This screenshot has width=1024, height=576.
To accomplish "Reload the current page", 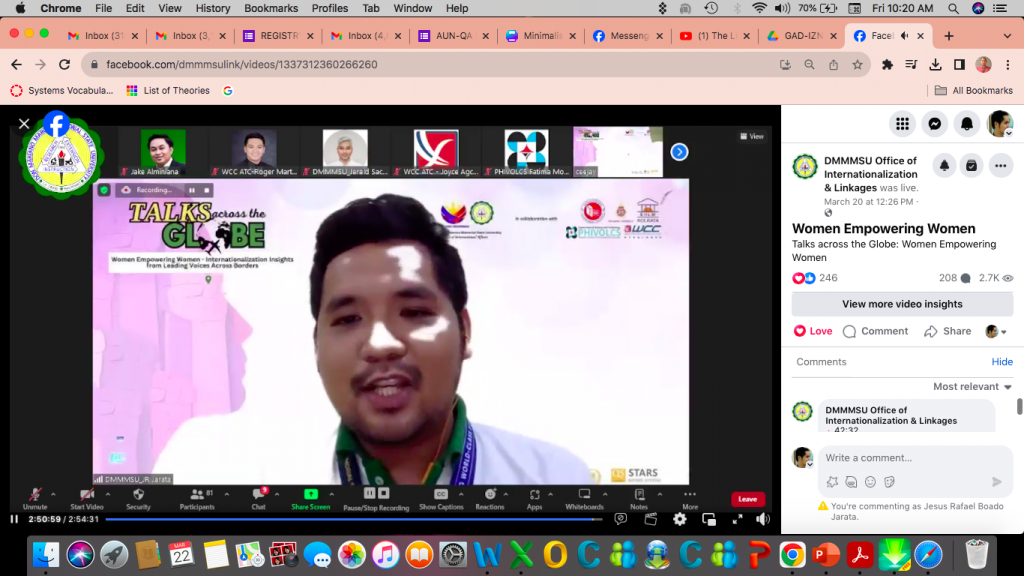I will 64,65.
